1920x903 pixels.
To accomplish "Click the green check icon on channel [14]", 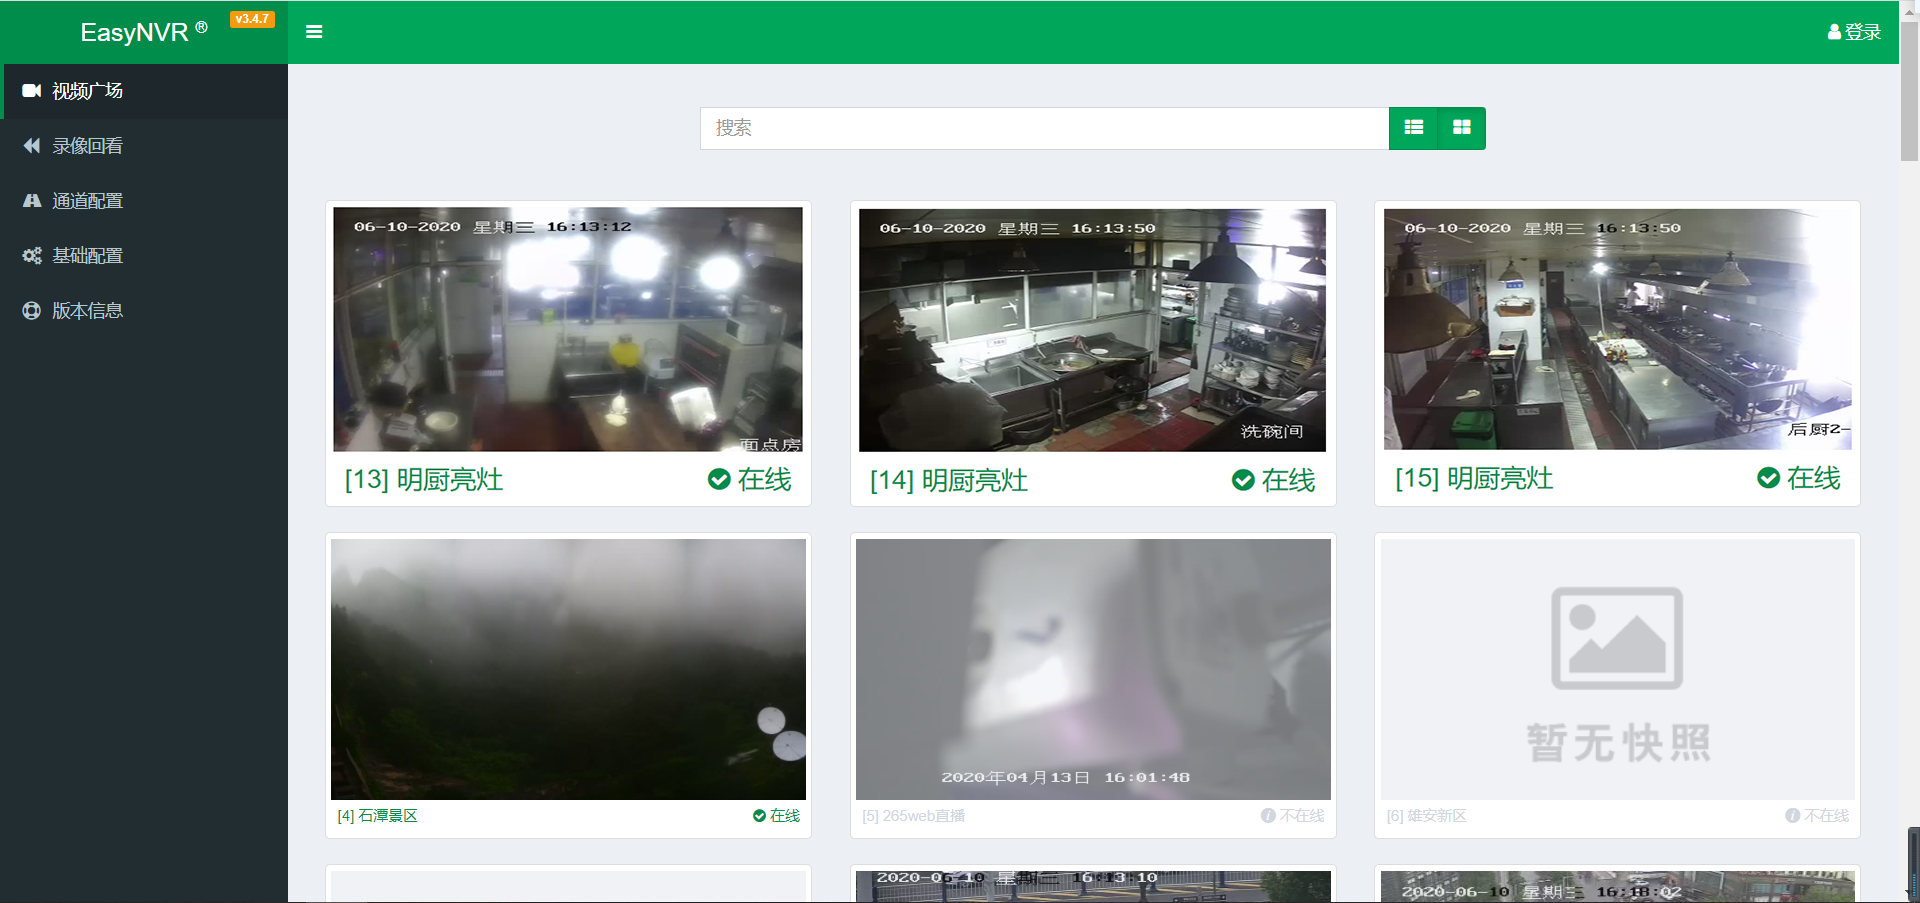I will (1243, 481).
